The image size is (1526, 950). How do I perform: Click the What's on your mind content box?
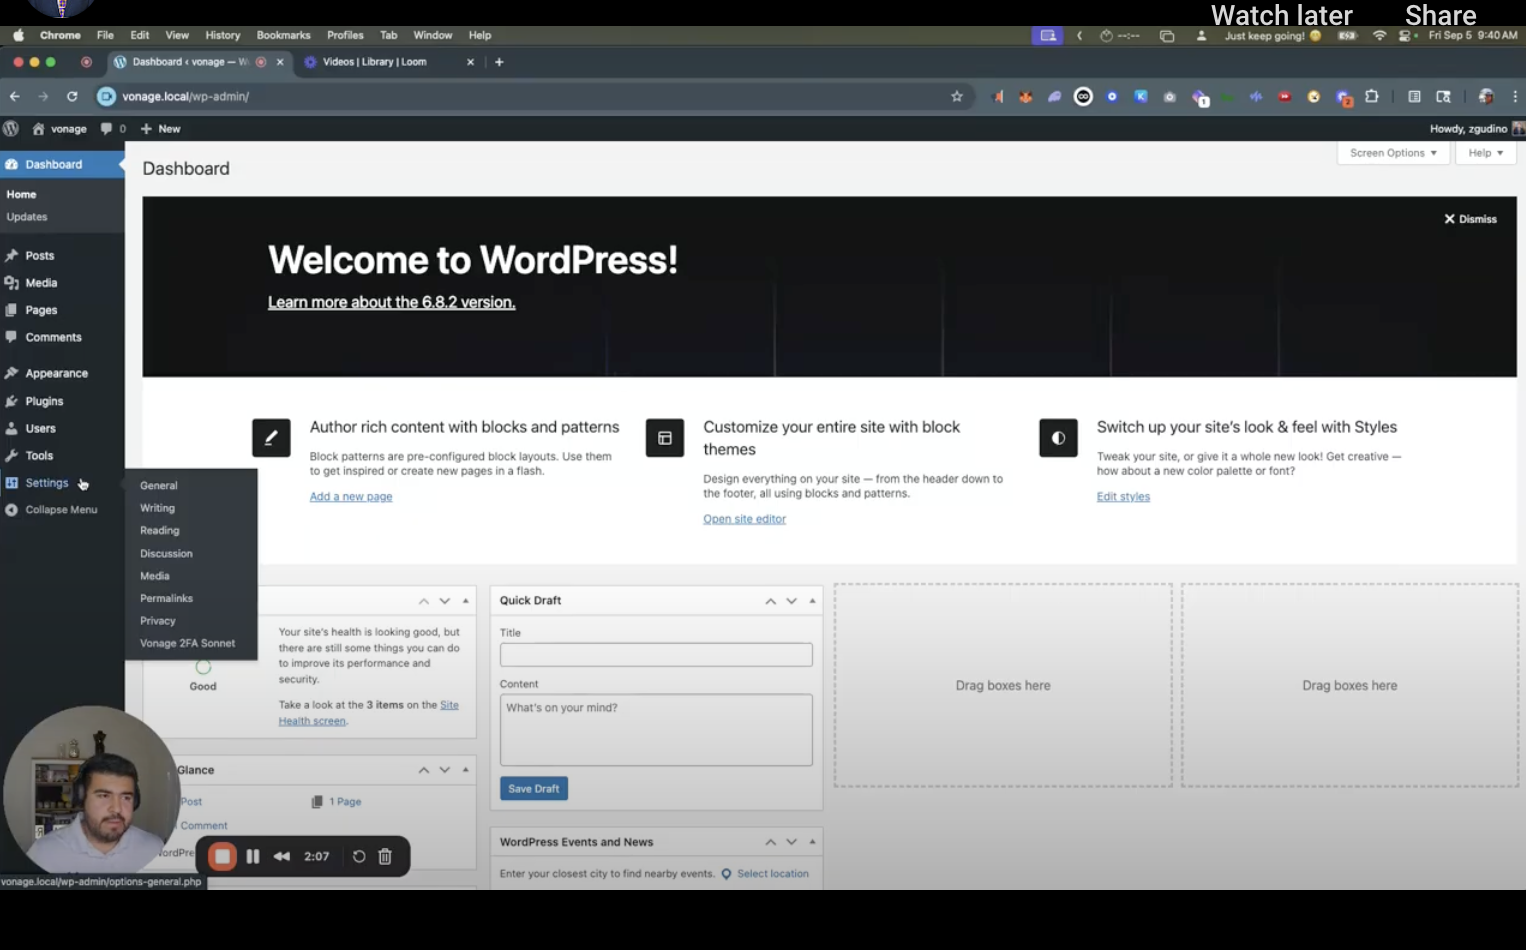[656, 730]
